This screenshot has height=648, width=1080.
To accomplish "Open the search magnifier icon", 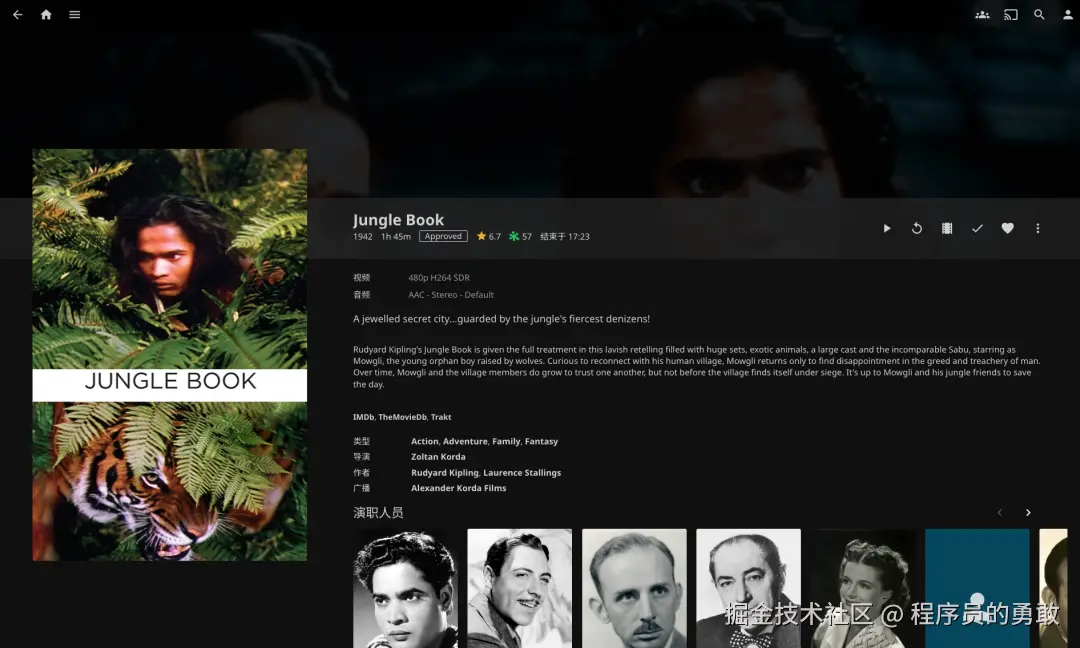I will point(1039,14).
